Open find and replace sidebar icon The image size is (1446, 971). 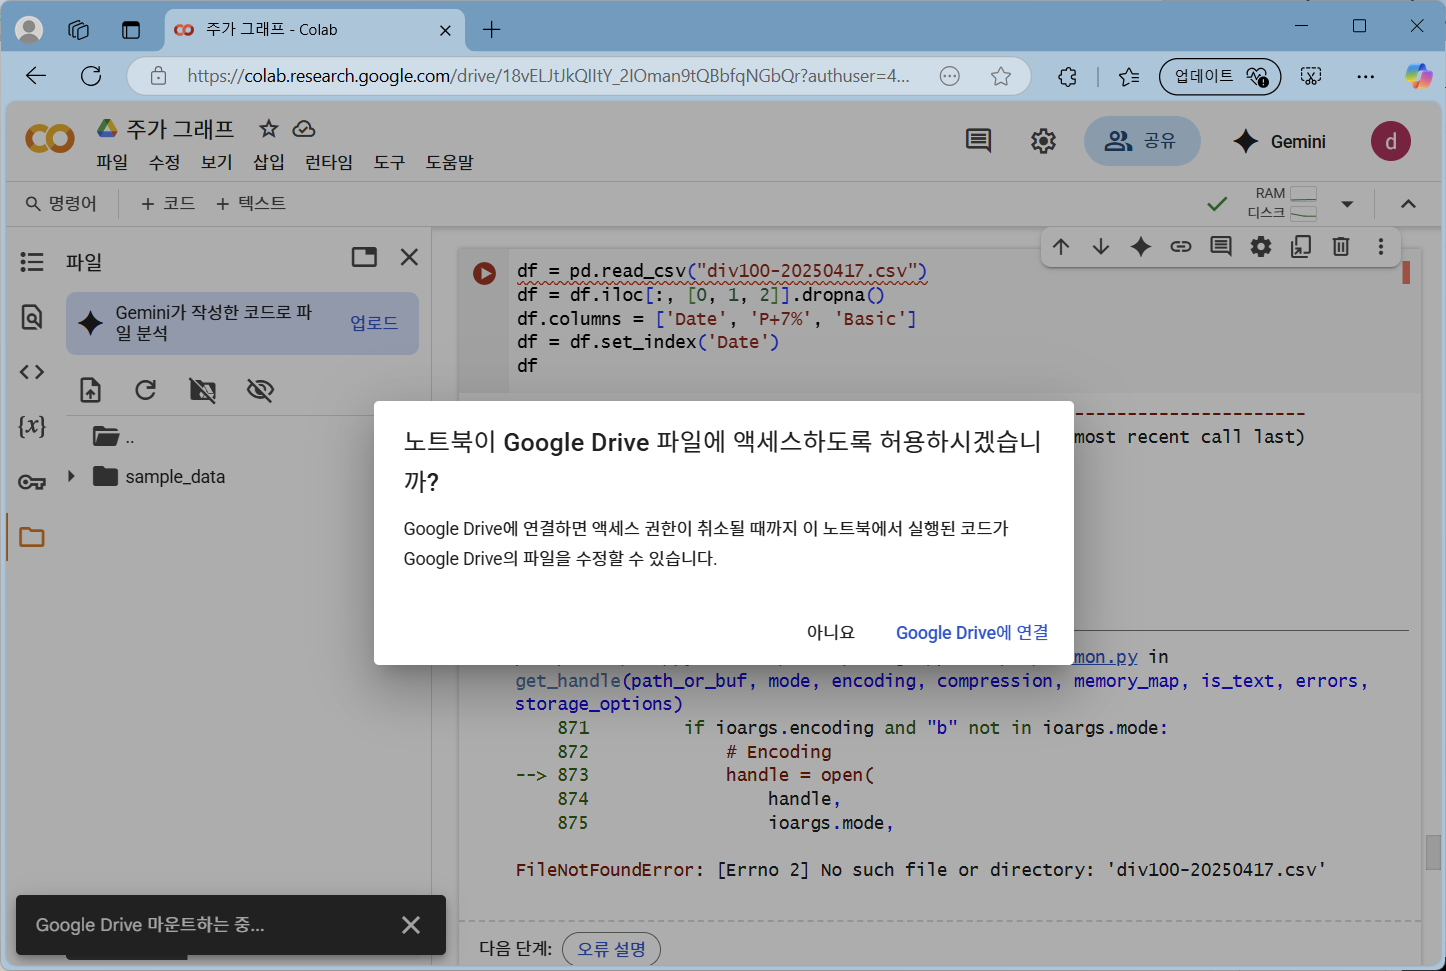click(32, 317)
